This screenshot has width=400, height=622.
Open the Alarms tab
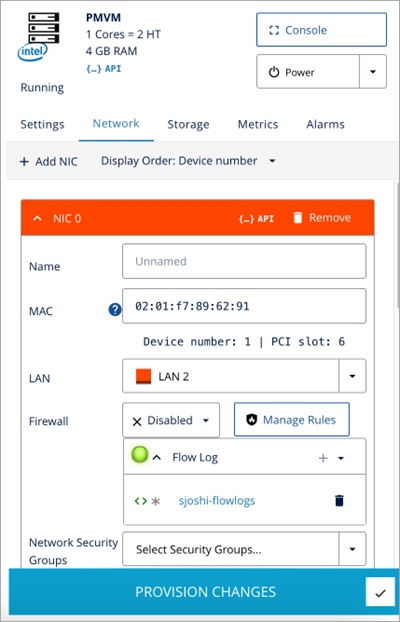[325, 124]
